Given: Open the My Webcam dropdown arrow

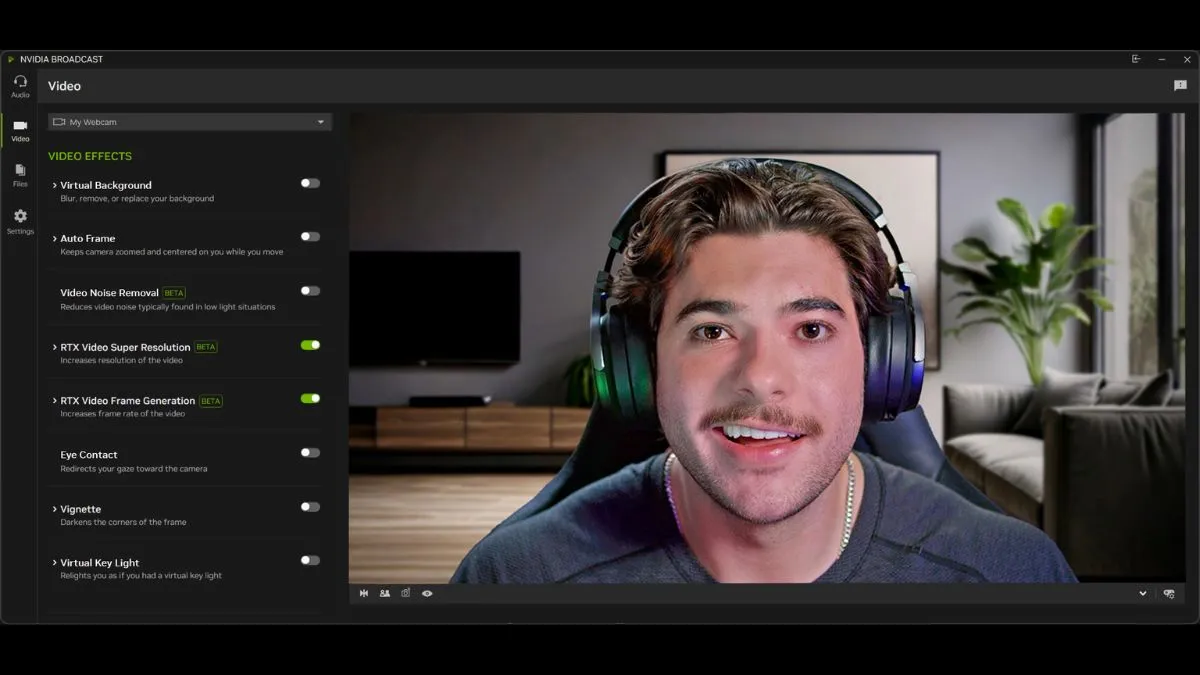Looking at the screenshot, I should (x=321, y=122).
